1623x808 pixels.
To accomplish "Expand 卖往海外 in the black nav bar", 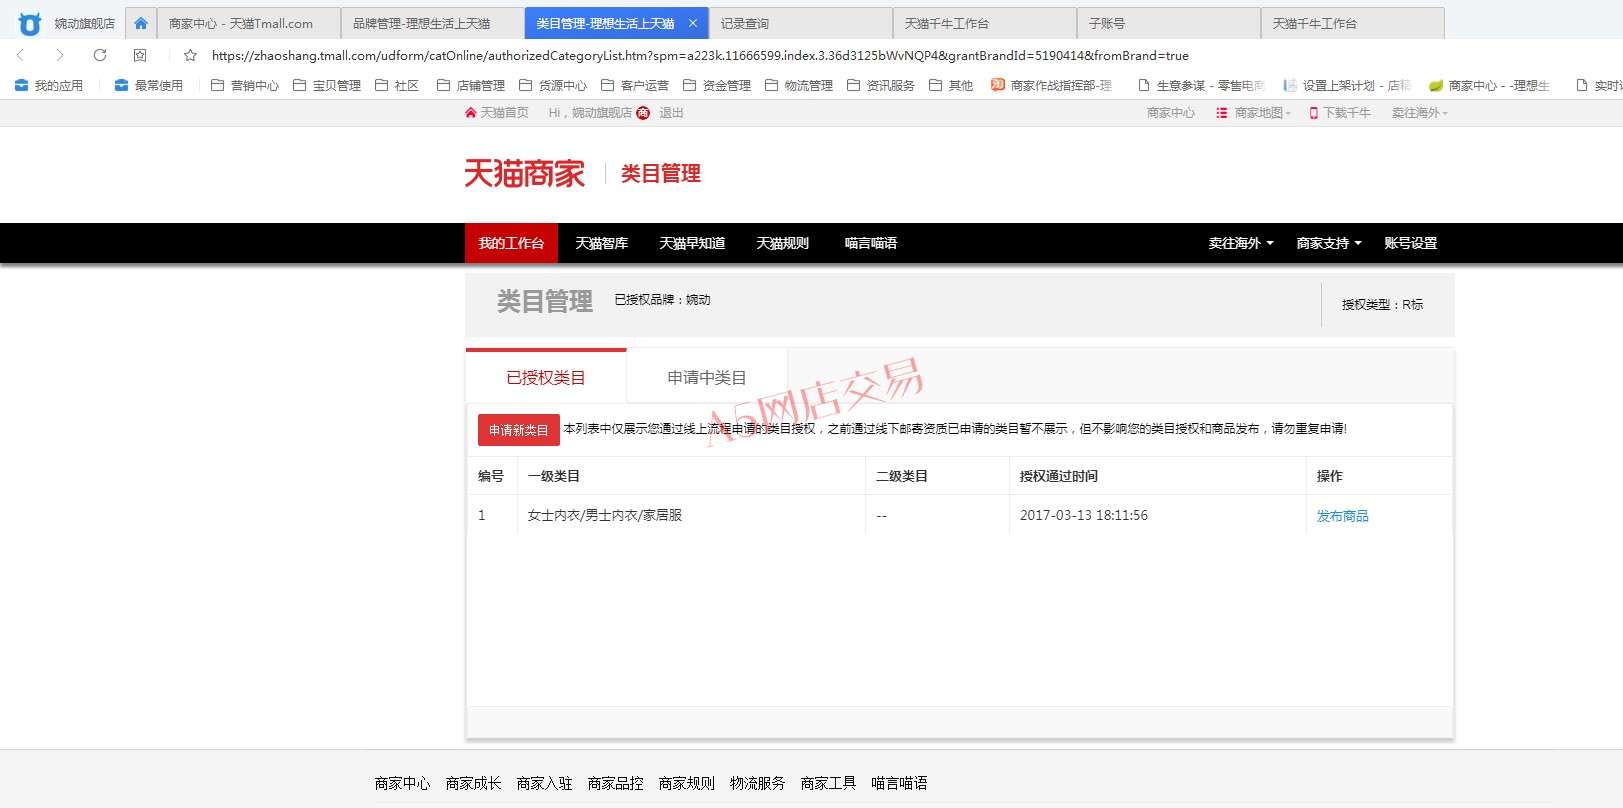I will coord(1241,243).
